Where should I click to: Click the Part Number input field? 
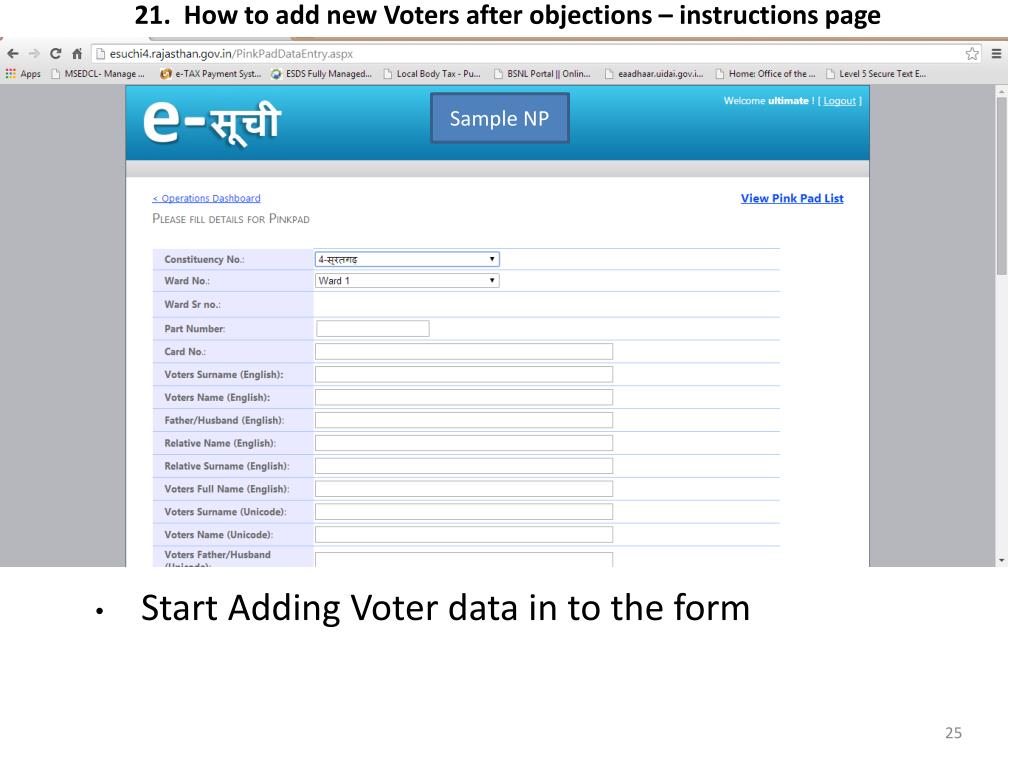tap(372, 328)
